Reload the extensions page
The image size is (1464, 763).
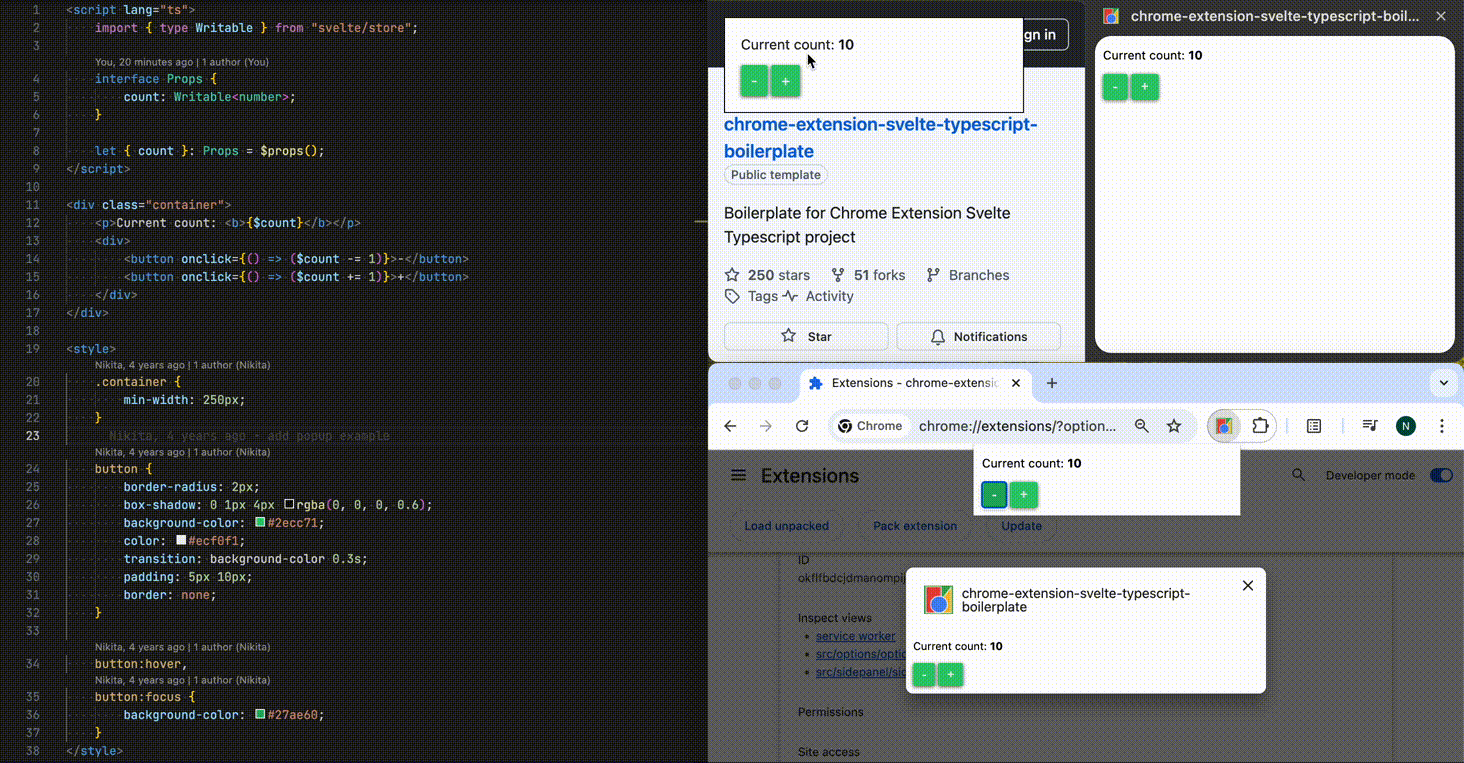(802, 426)
